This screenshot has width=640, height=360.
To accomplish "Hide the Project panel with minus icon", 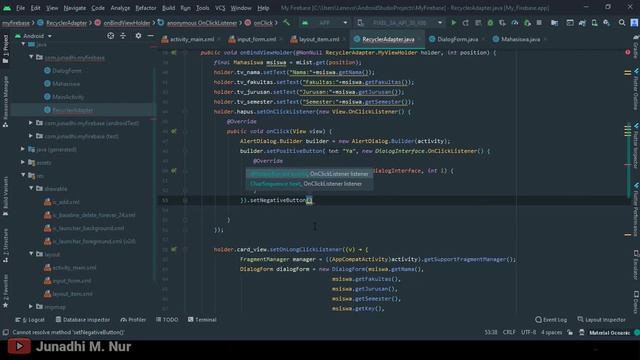I will coord(151,36).
